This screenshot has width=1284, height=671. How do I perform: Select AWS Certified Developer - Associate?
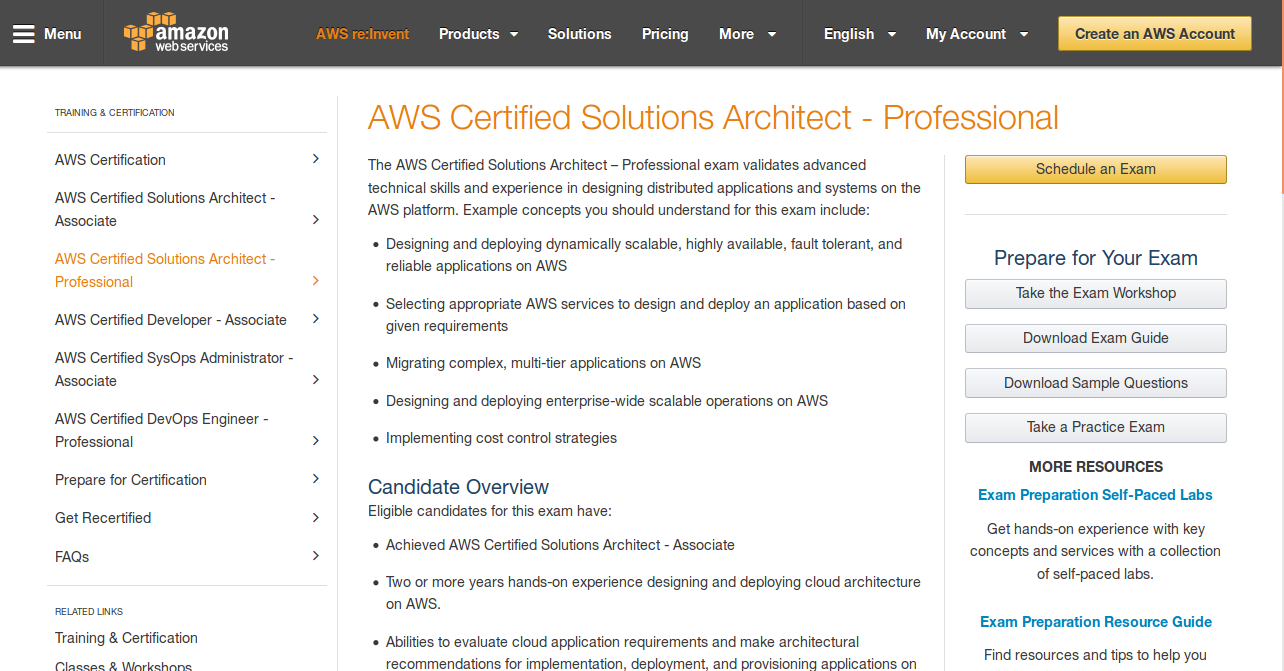[x=171, y=320]
